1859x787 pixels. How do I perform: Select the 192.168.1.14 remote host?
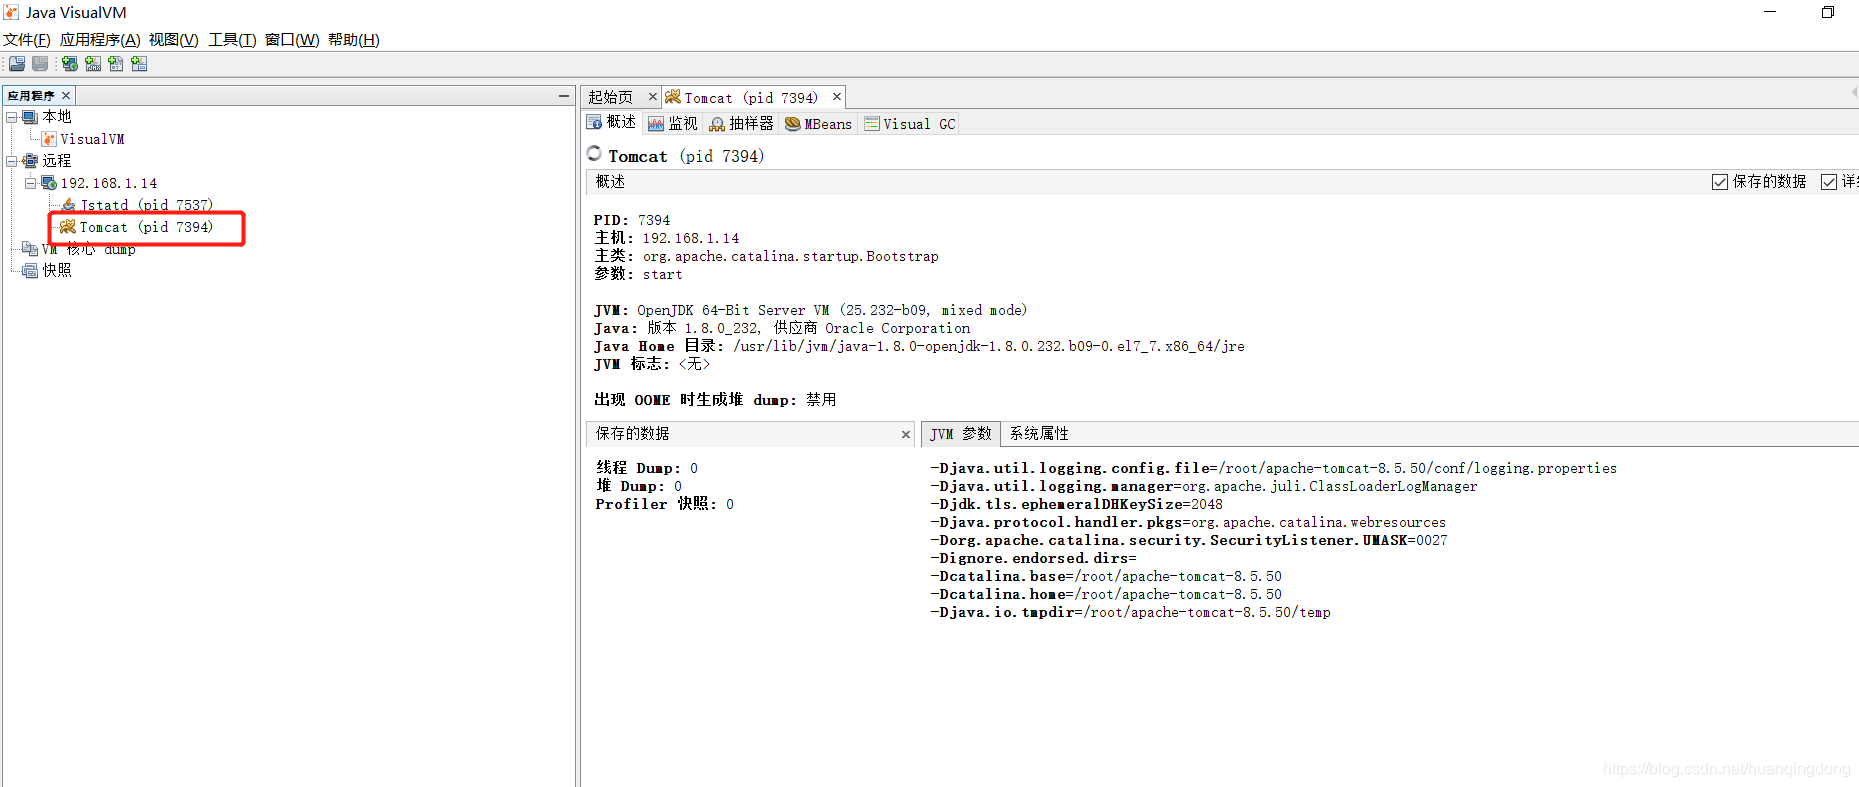109,183
